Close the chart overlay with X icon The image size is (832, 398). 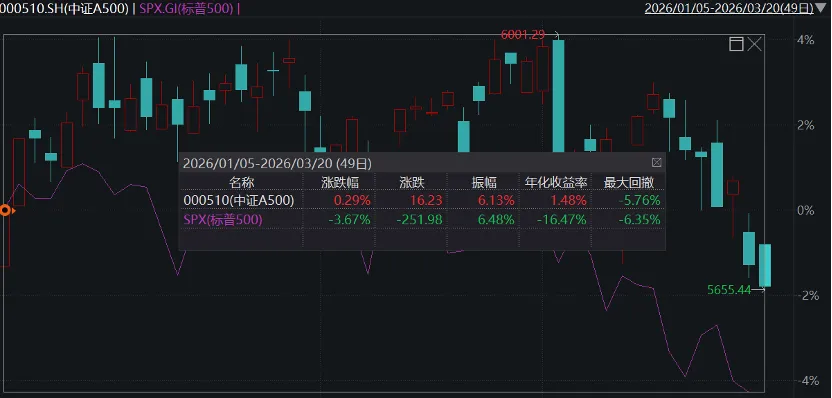755,44
